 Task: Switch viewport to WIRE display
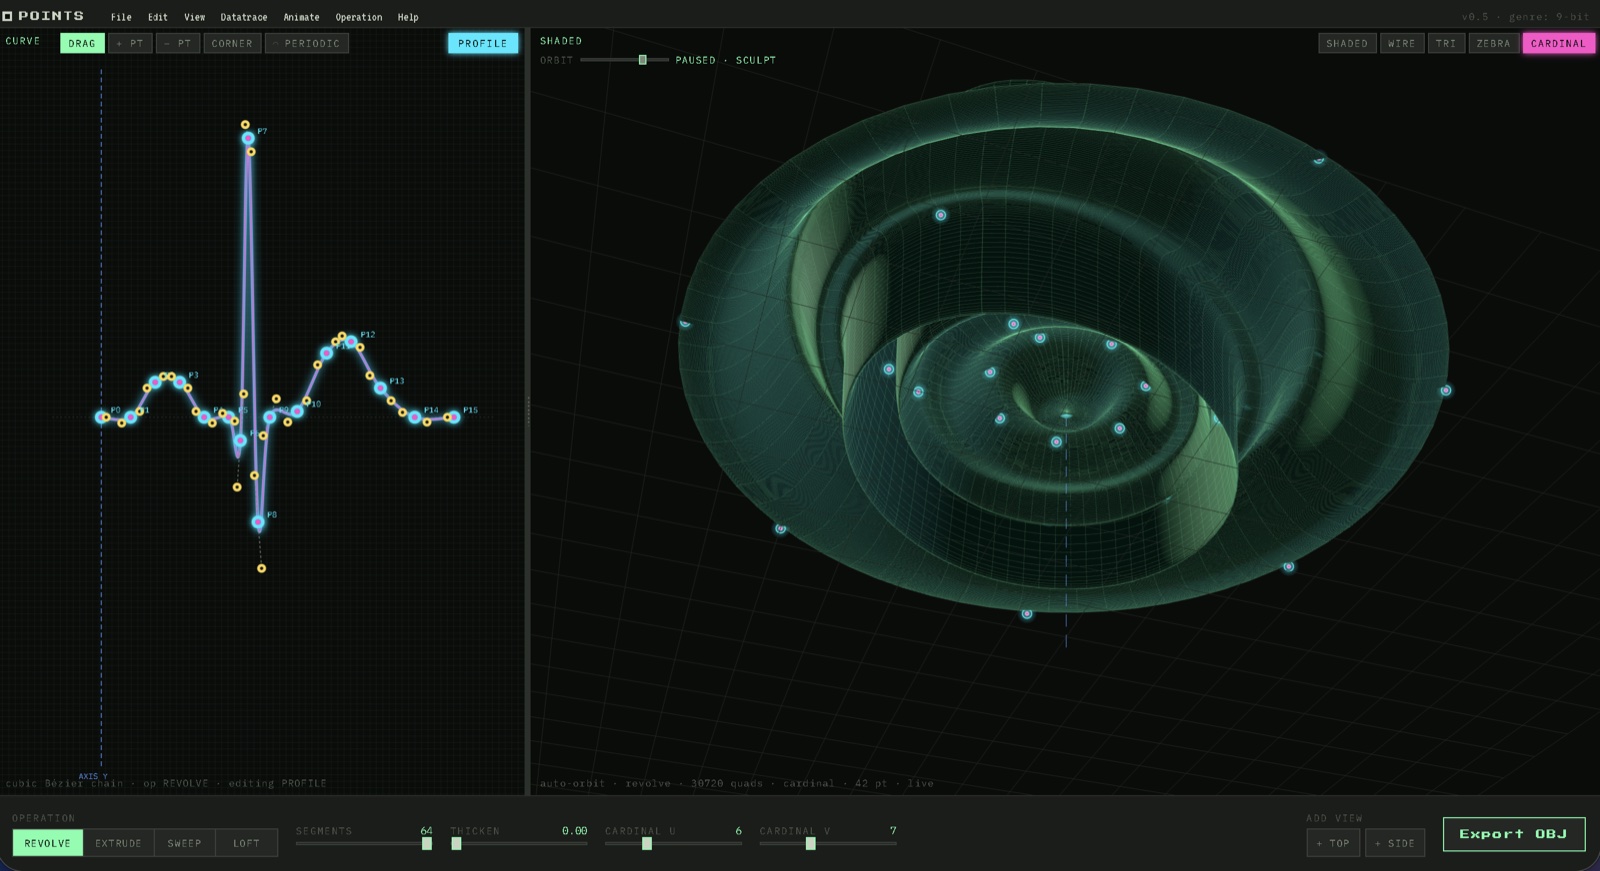point(1402,43)
